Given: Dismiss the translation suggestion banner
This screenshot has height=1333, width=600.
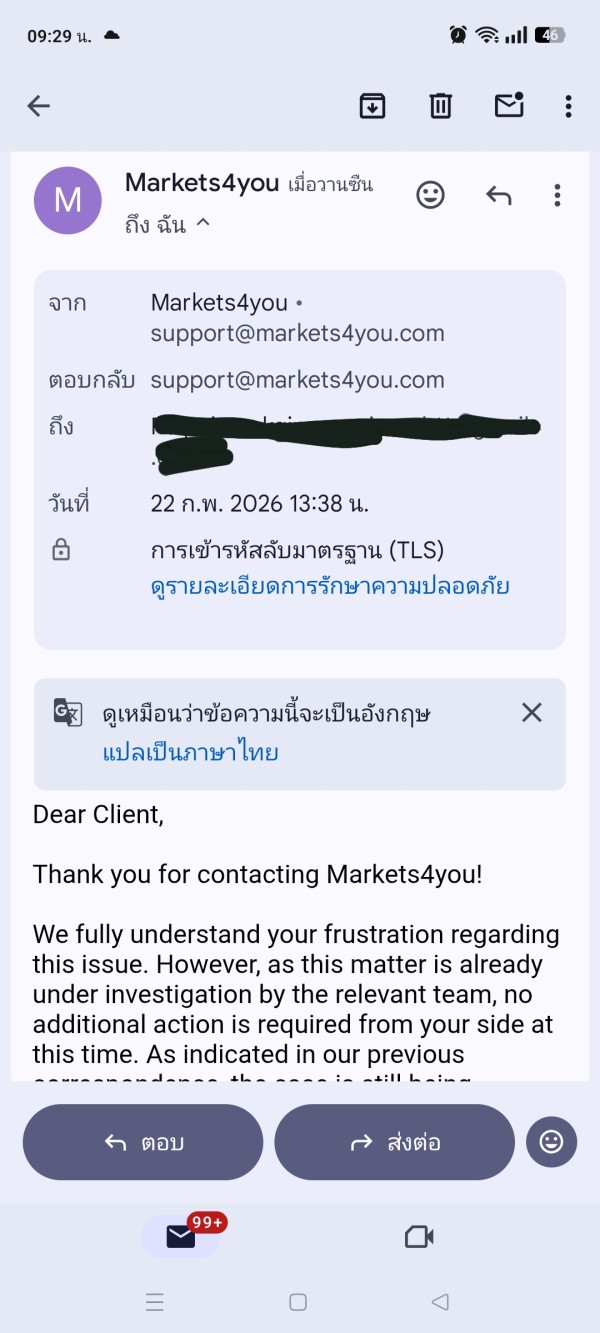Looking at the screenshot, I should (532, 712).
